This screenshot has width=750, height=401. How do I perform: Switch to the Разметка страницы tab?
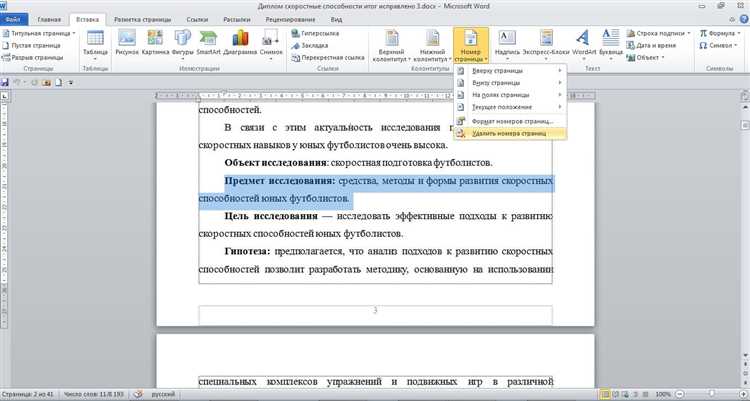[143, 20]
